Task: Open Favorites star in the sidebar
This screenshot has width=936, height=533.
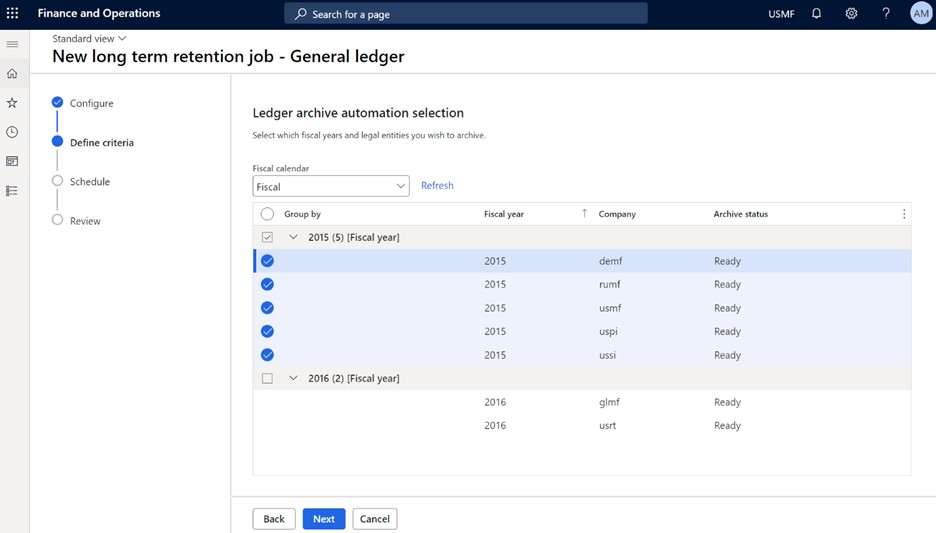Action: coord(12,103)
